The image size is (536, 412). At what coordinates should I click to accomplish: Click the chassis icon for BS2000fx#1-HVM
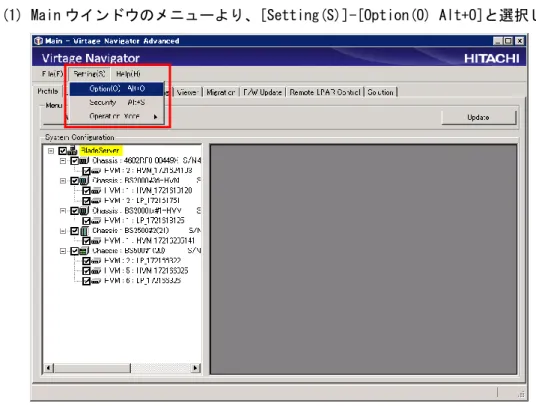[84, 211]
